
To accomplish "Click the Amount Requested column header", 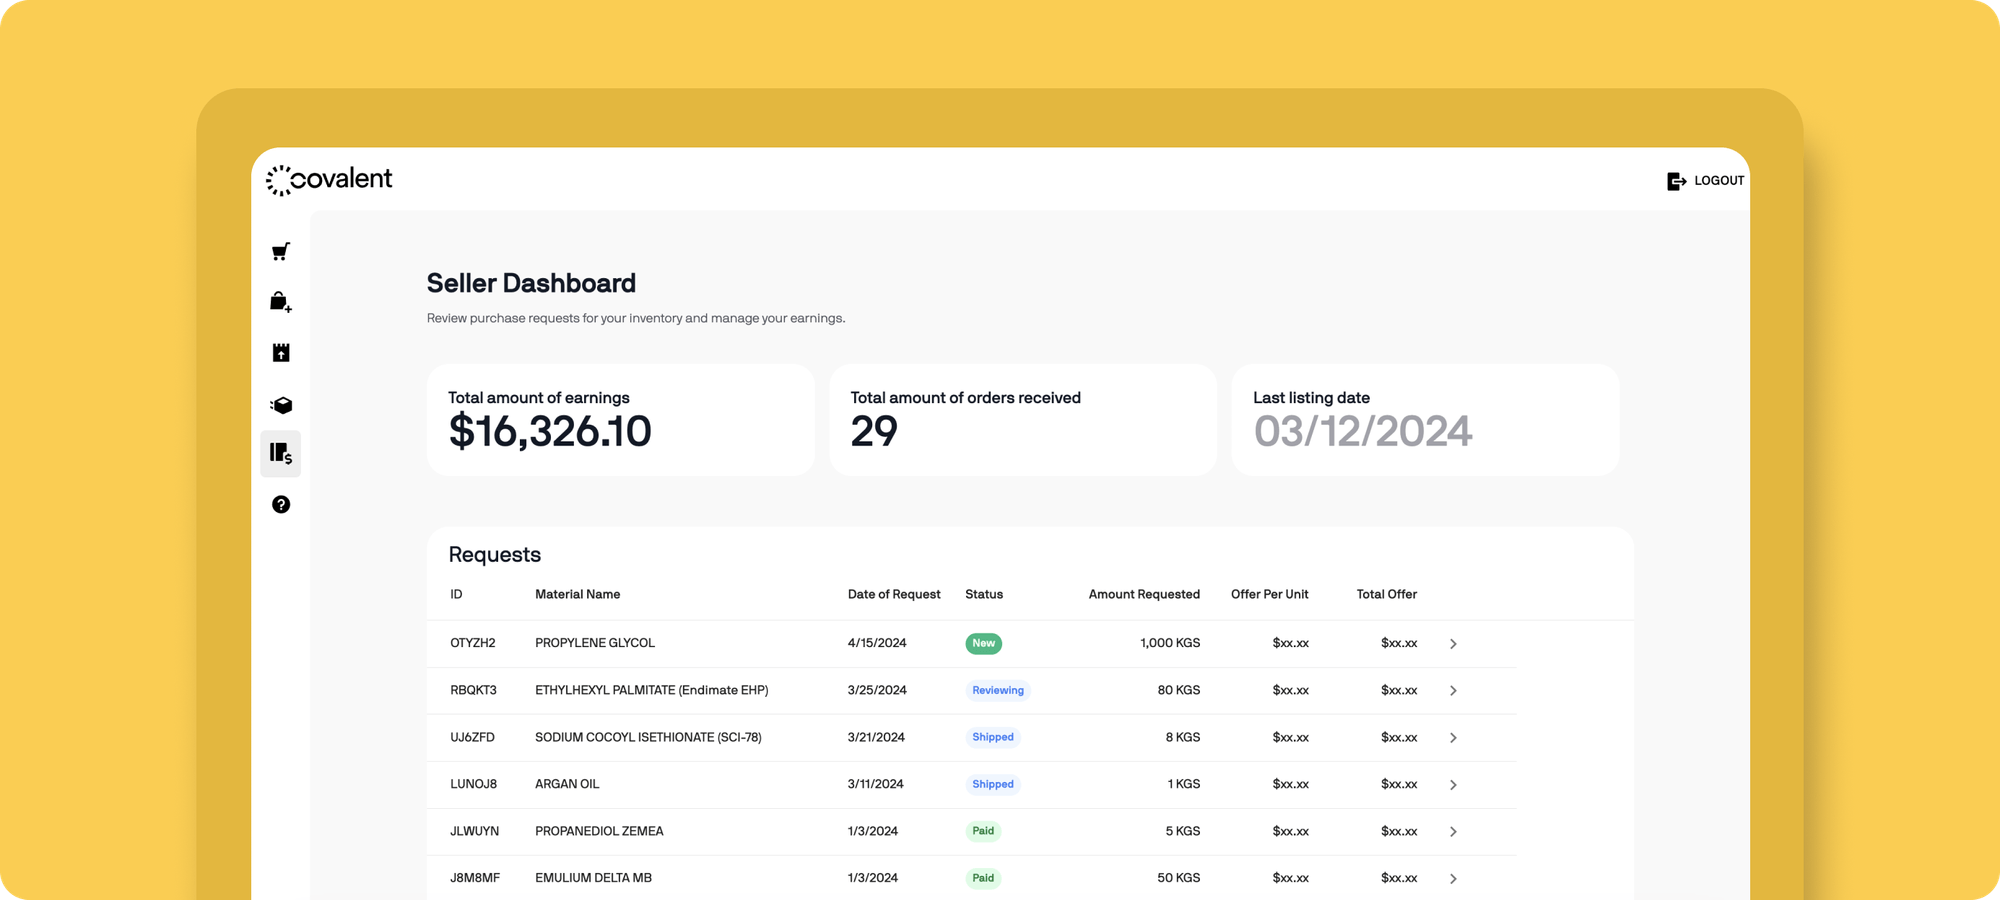I will 1144,595.
